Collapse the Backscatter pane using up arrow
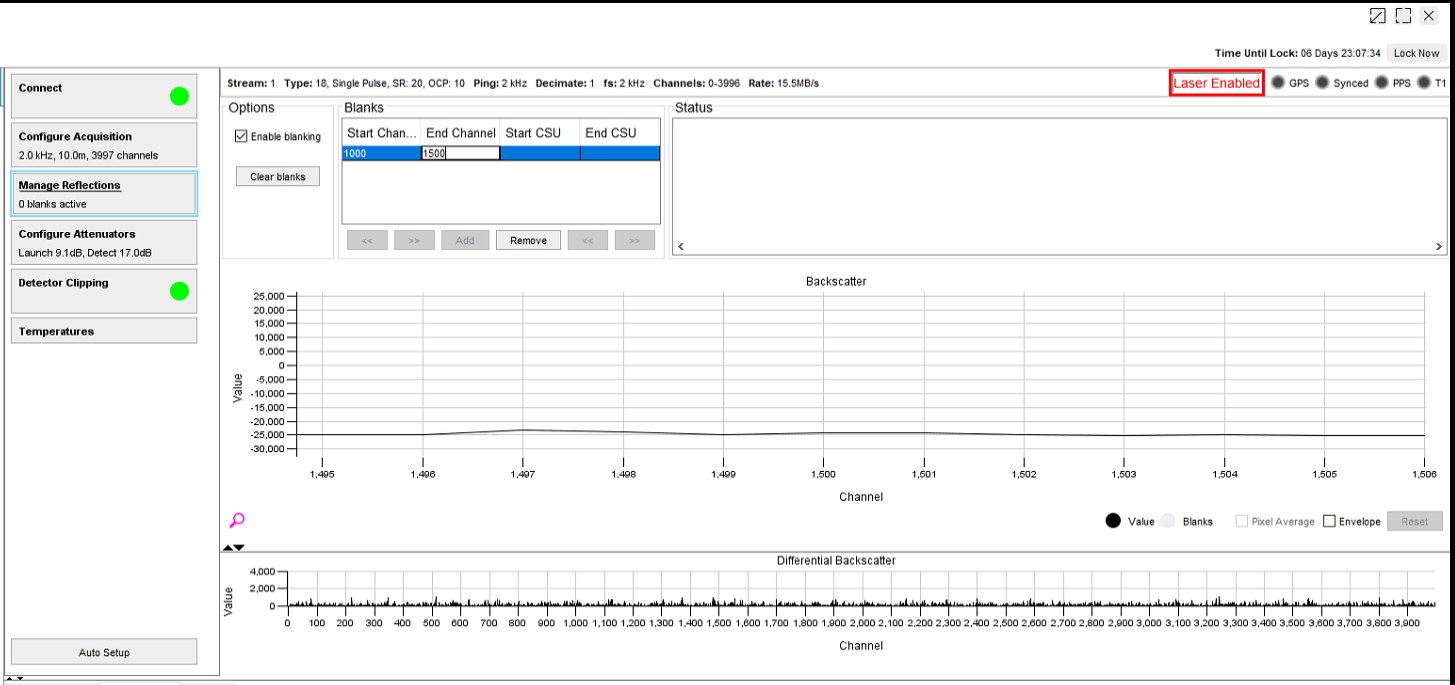Image resolution: width=1455 pixels, height=685 pixels. coord(227,547)
